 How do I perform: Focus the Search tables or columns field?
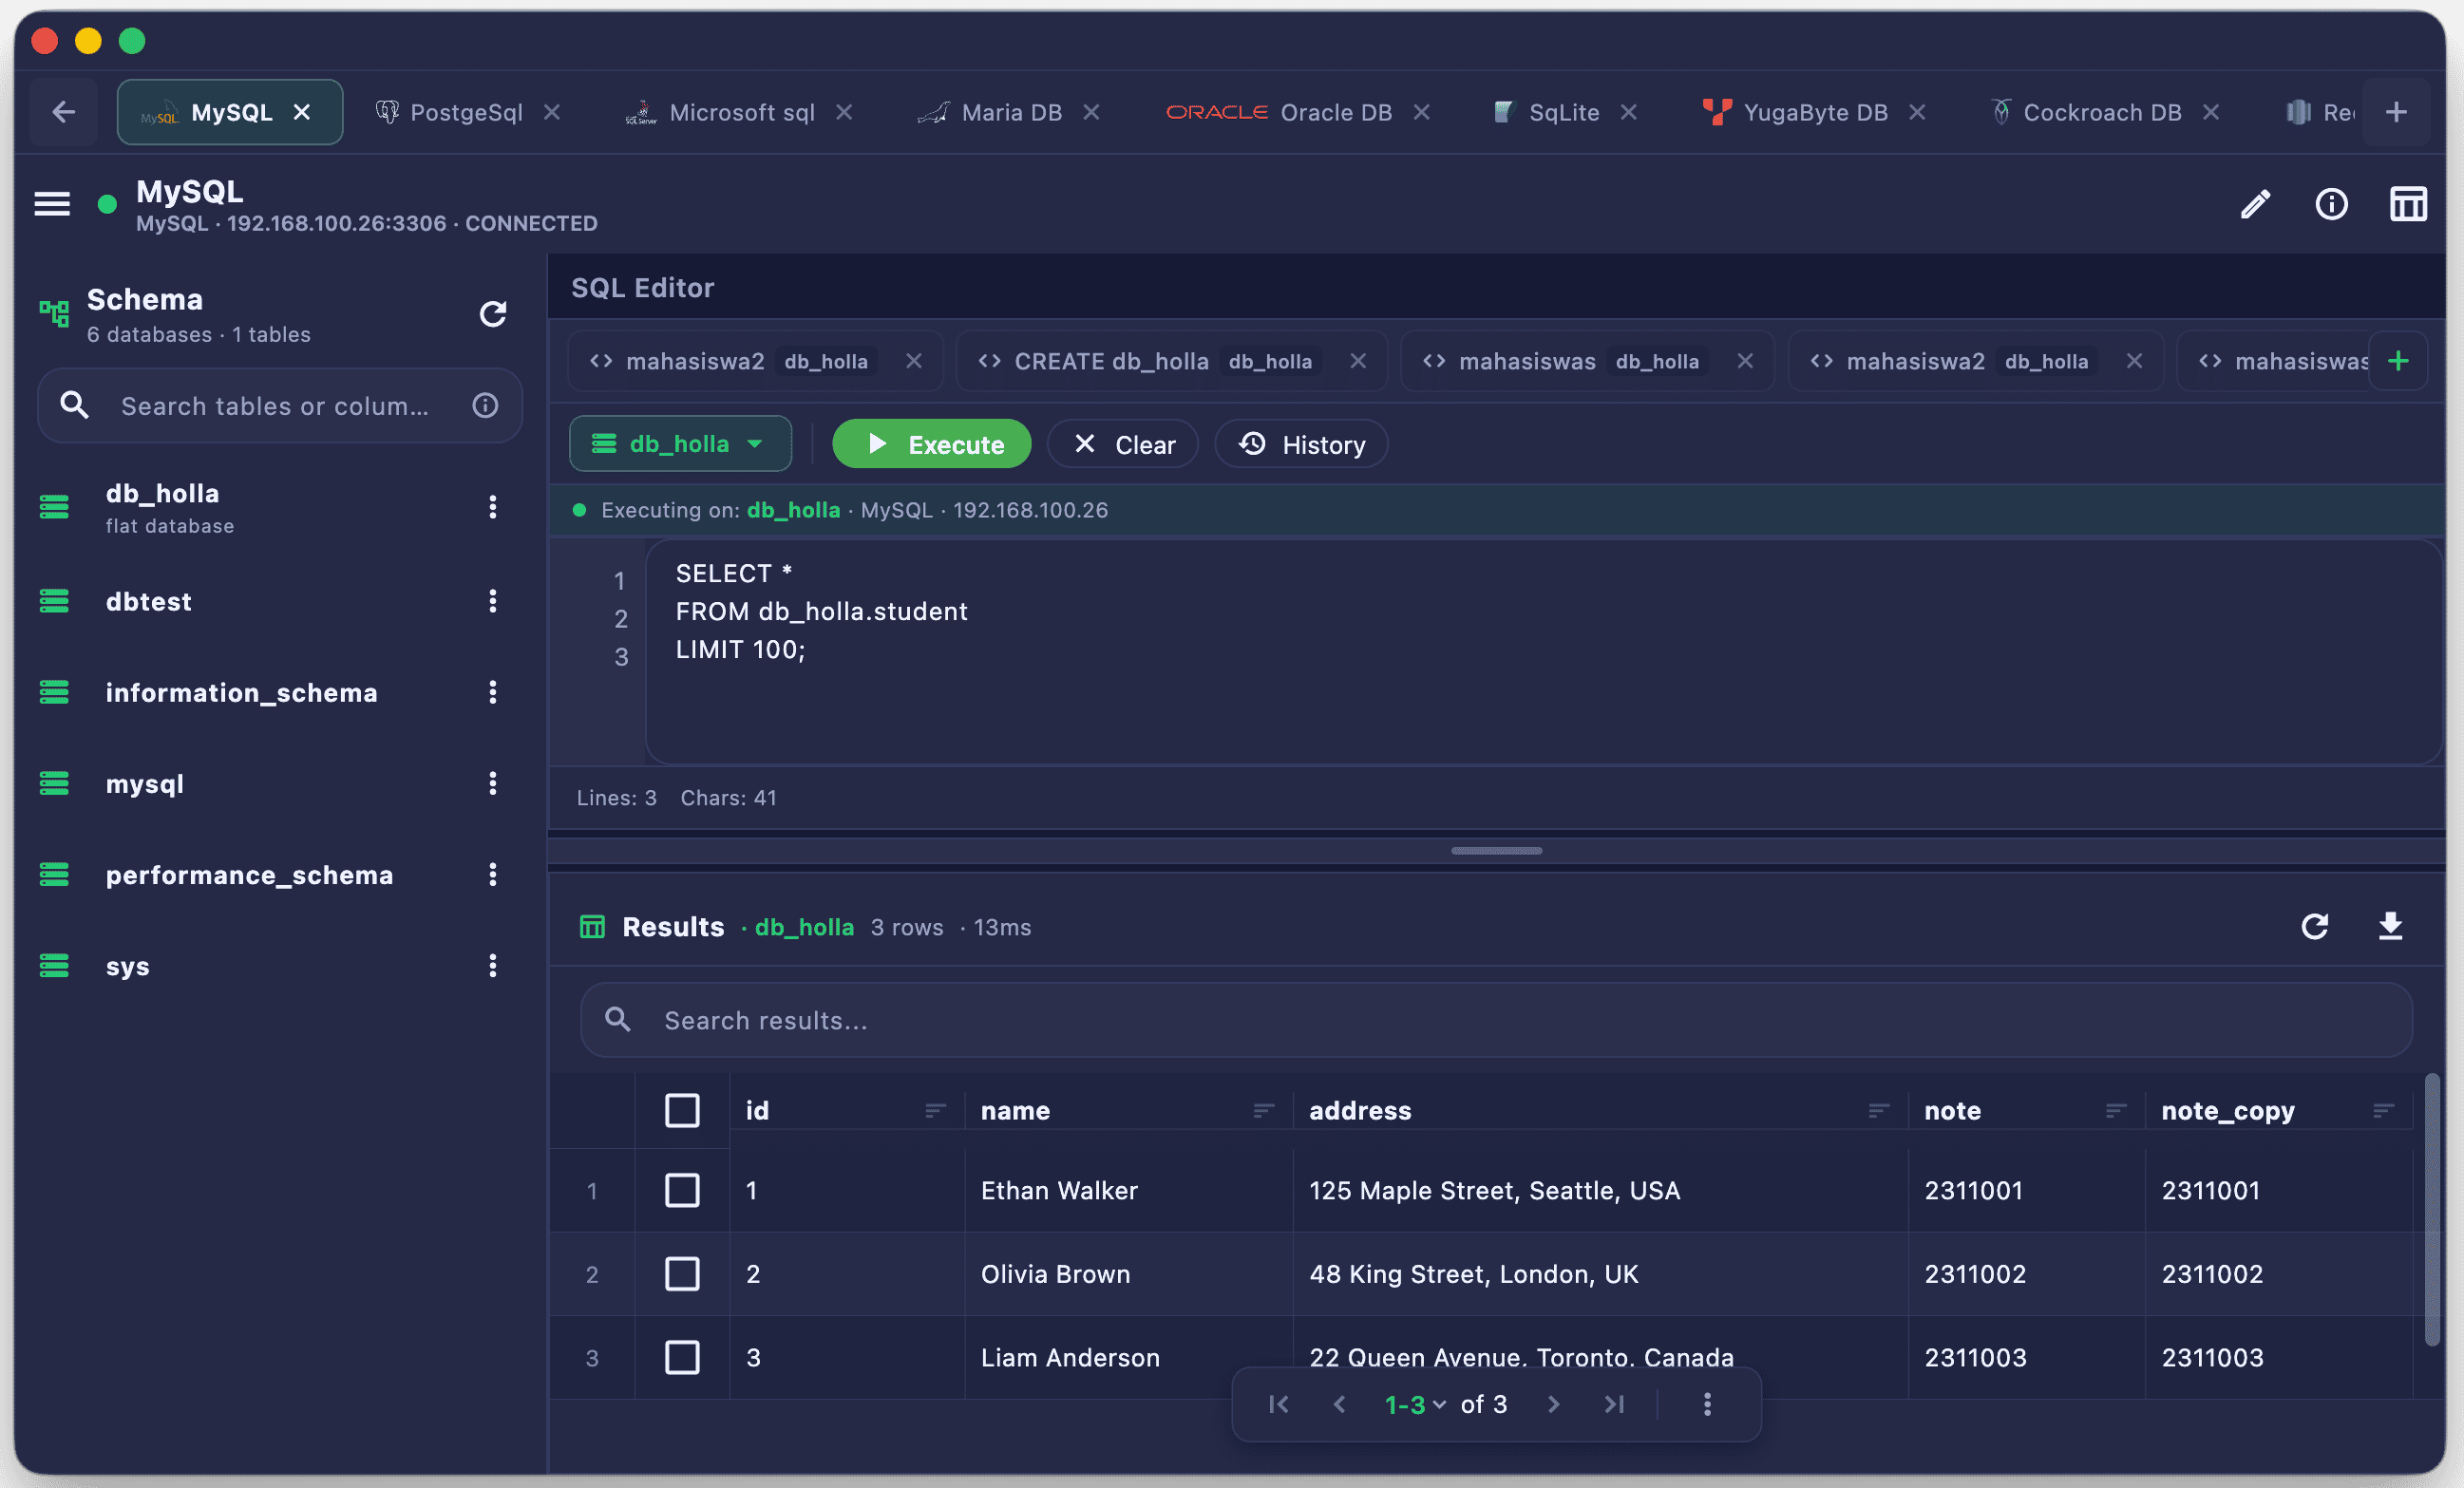click(x=280, y=405)
